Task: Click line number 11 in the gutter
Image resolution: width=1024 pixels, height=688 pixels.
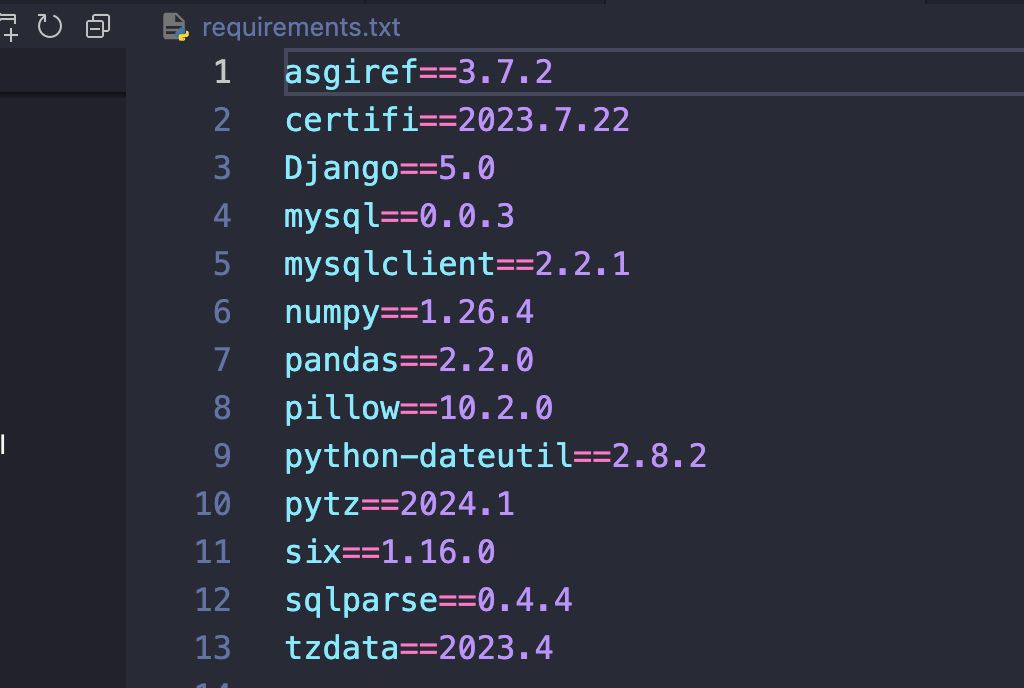Action: [x=213, y=552]
